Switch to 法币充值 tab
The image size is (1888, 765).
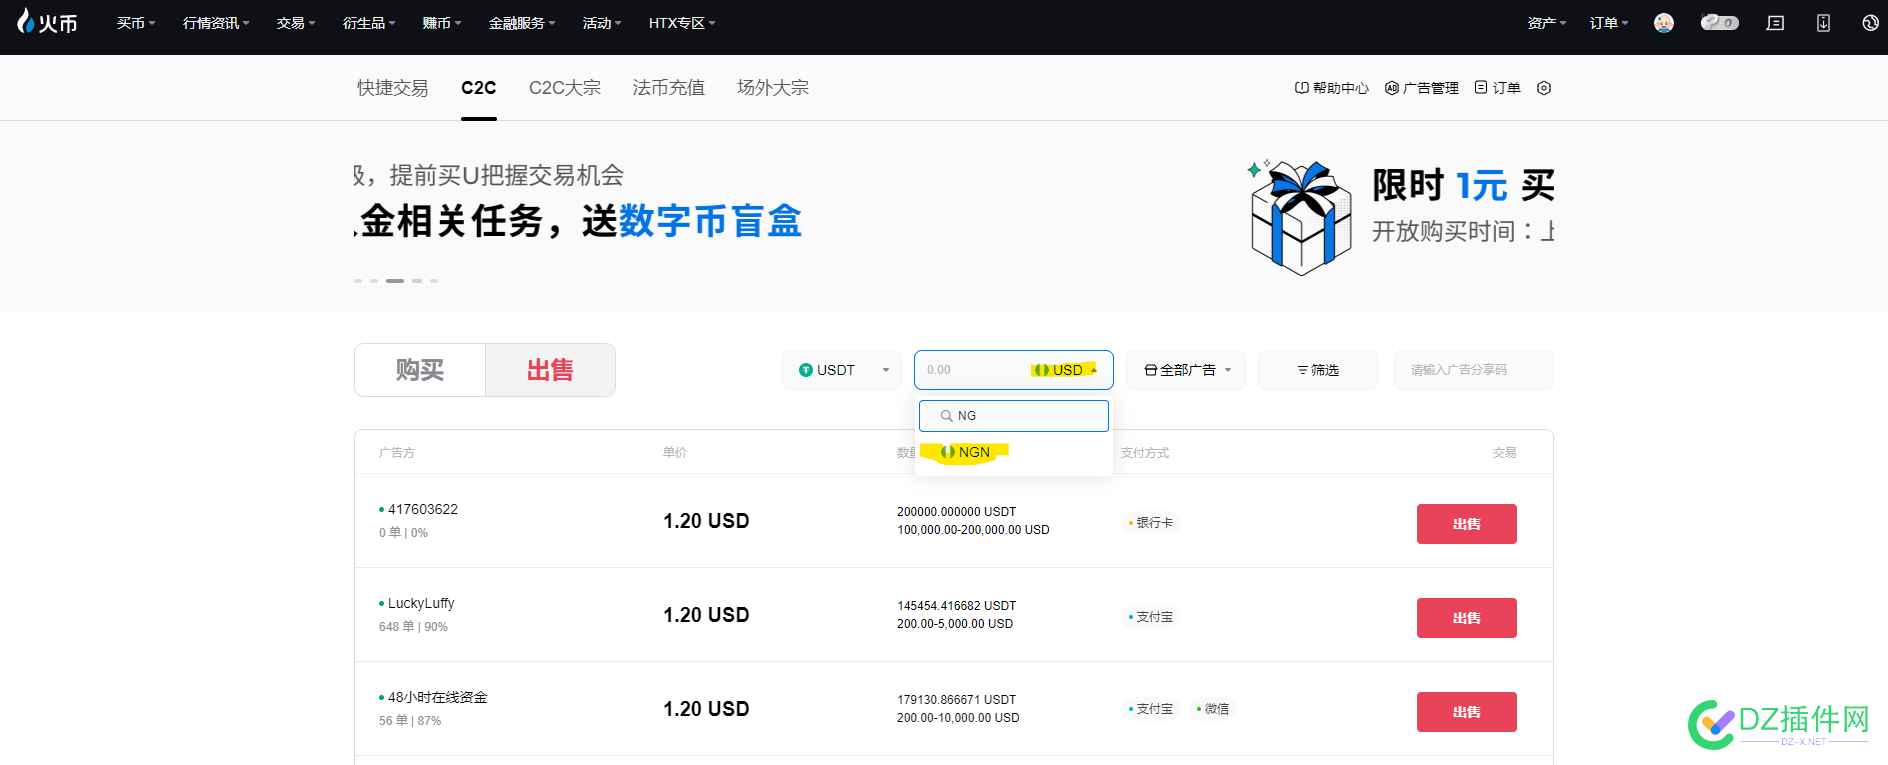tap(669, 88)
